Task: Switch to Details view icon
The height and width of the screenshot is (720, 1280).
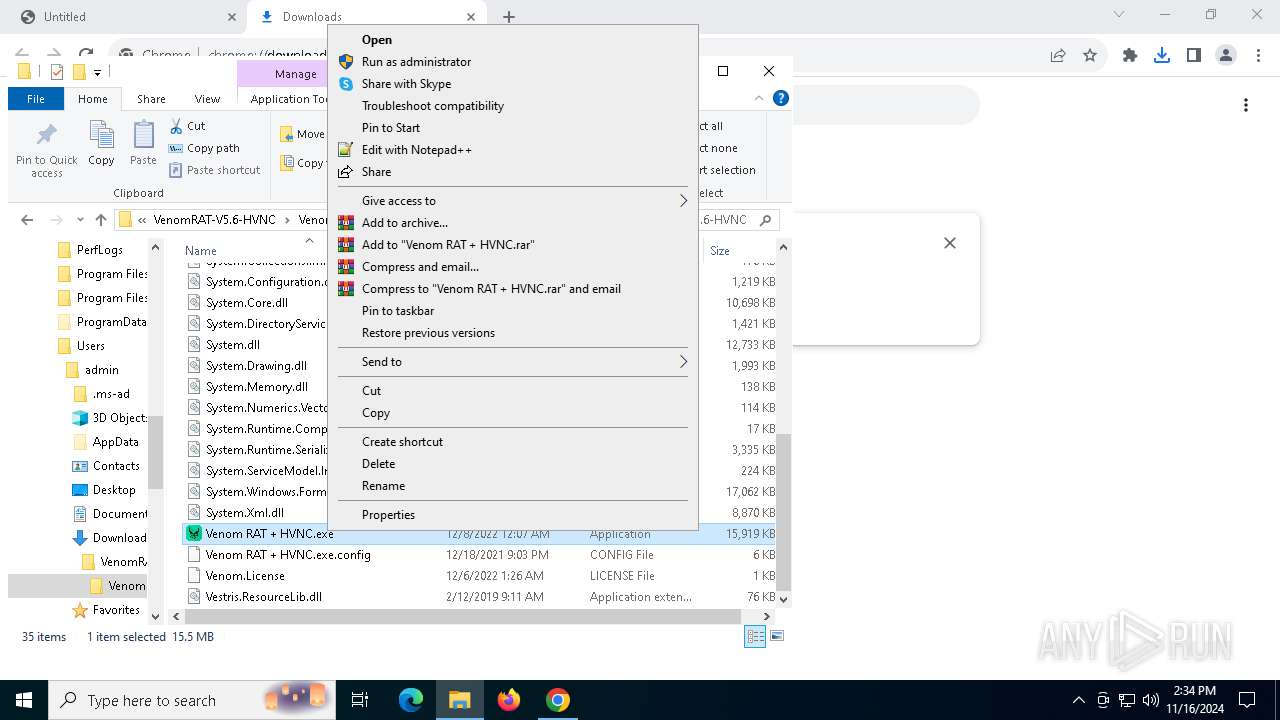Action: 755,636
